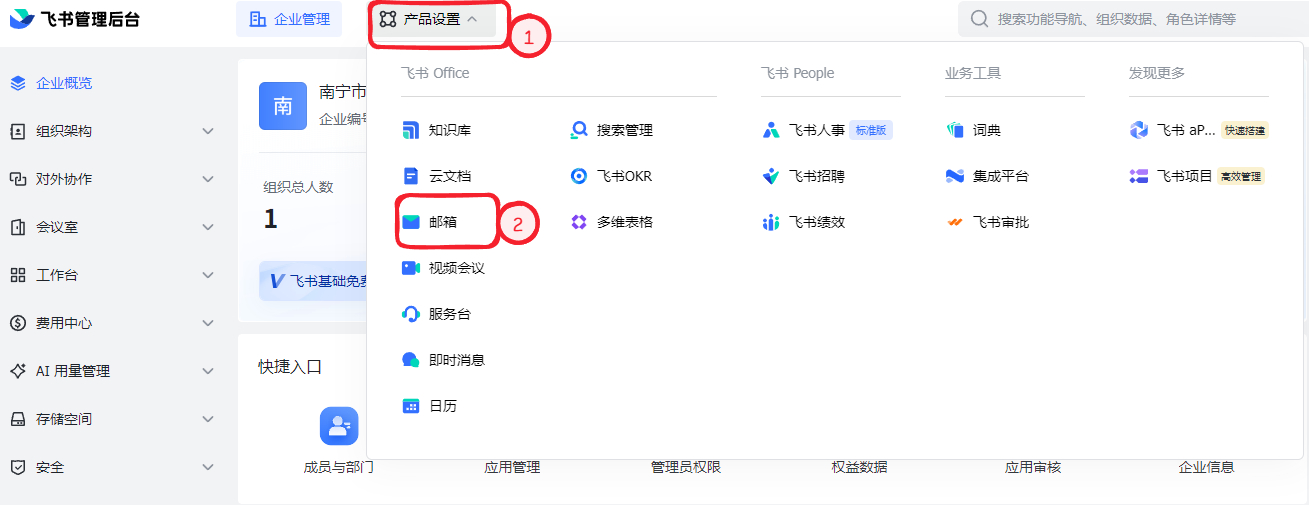This screenshot has height=505, width=1309.
Task: Open 多维表格 icon
Action: point(578,222)
